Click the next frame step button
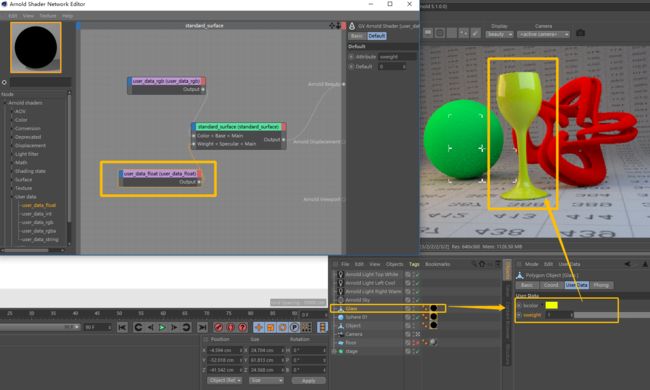Screen dimensions: 650x390 point(174,327)
